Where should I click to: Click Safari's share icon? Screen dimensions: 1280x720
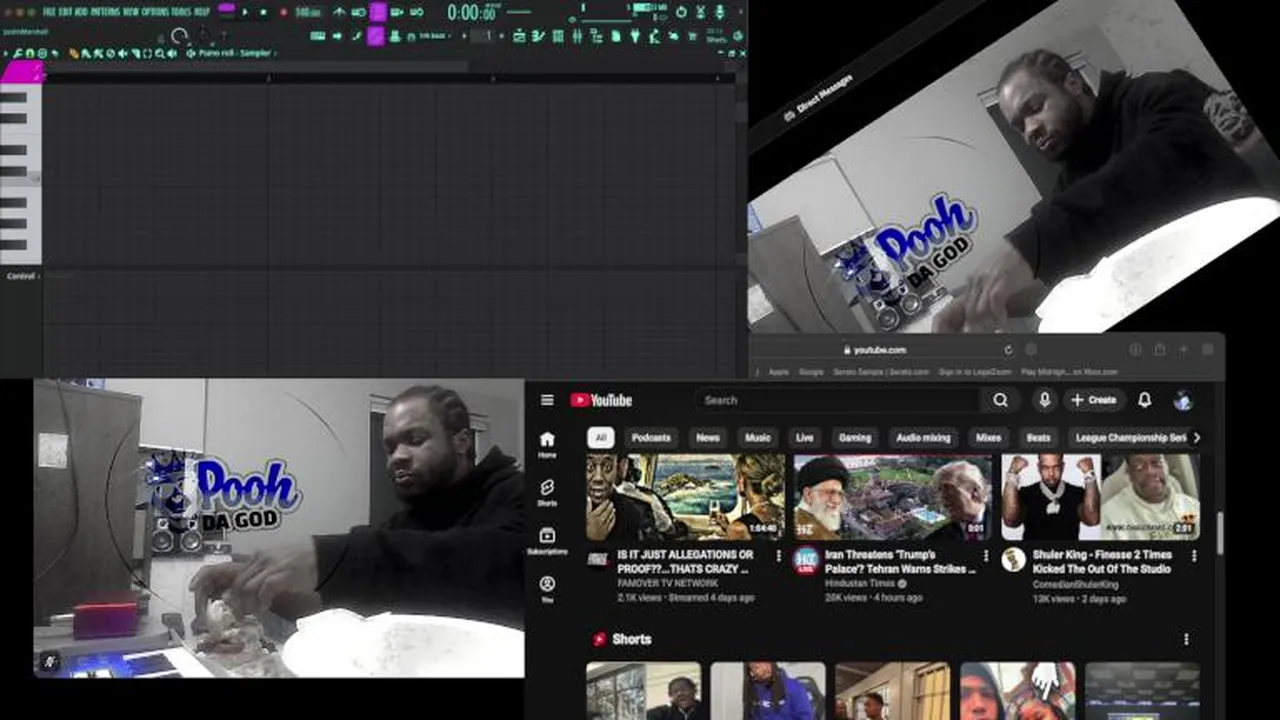point(1159,350)
